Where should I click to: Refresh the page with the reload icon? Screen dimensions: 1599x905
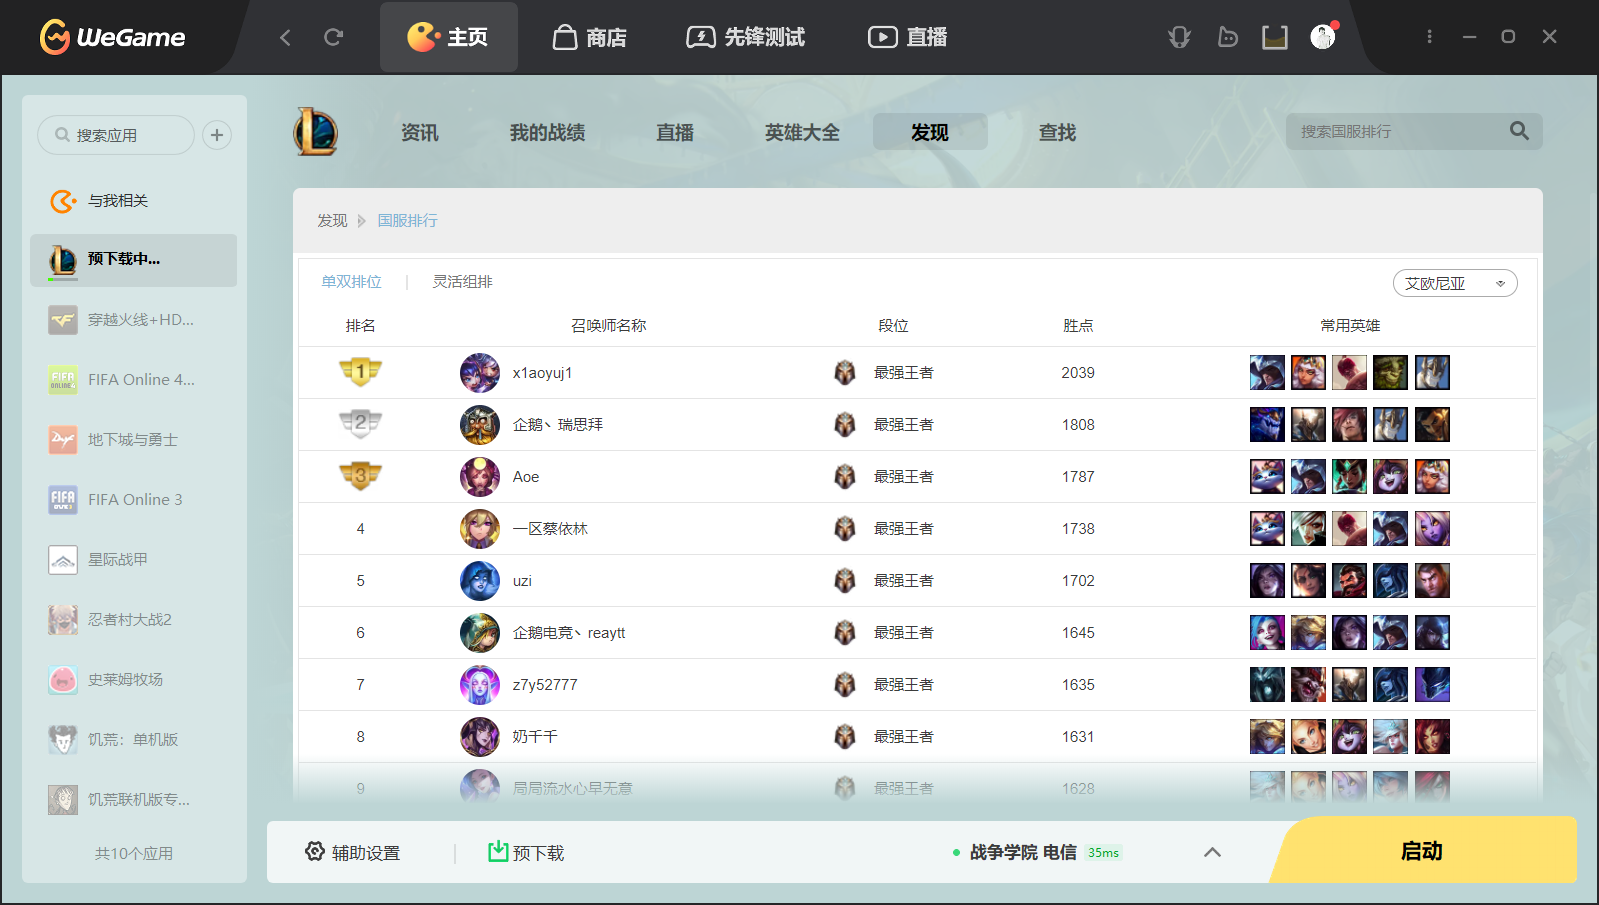click(334, 37)
